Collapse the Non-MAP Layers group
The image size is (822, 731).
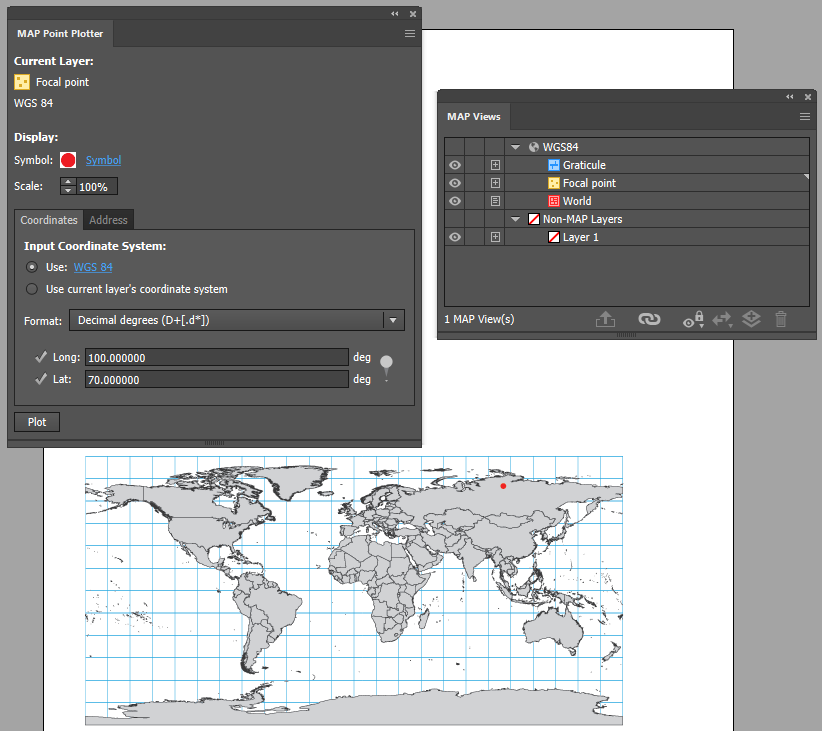point(515,219)
